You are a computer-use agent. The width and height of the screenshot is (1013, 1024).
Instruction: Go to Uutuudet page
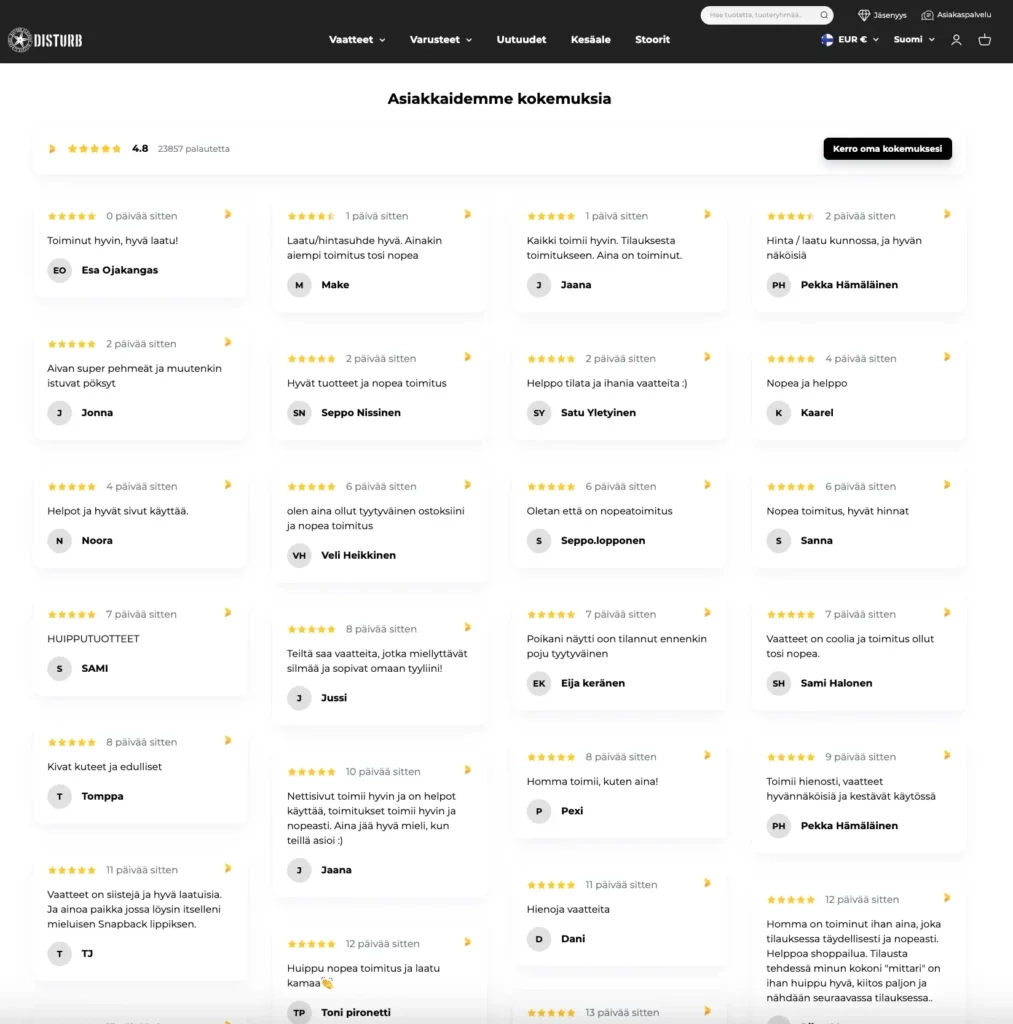pos(521,40)
